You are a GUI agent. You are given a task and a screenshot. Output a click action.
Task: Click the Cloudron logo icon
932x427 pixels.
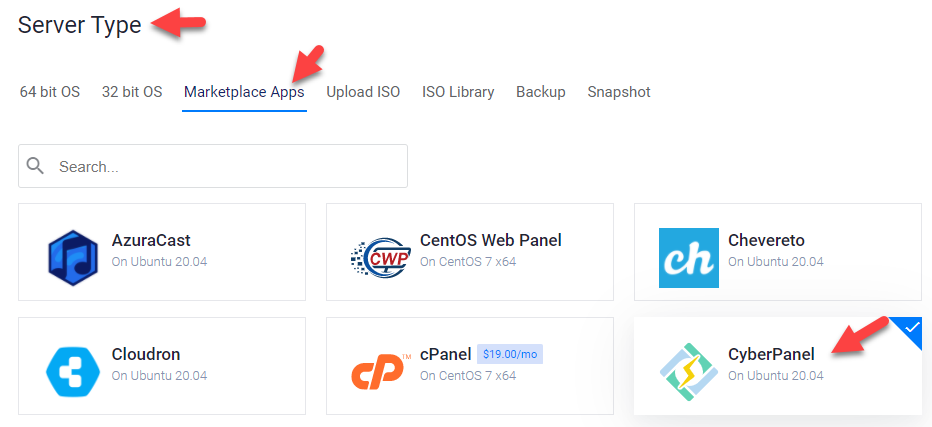pos(73,372)
